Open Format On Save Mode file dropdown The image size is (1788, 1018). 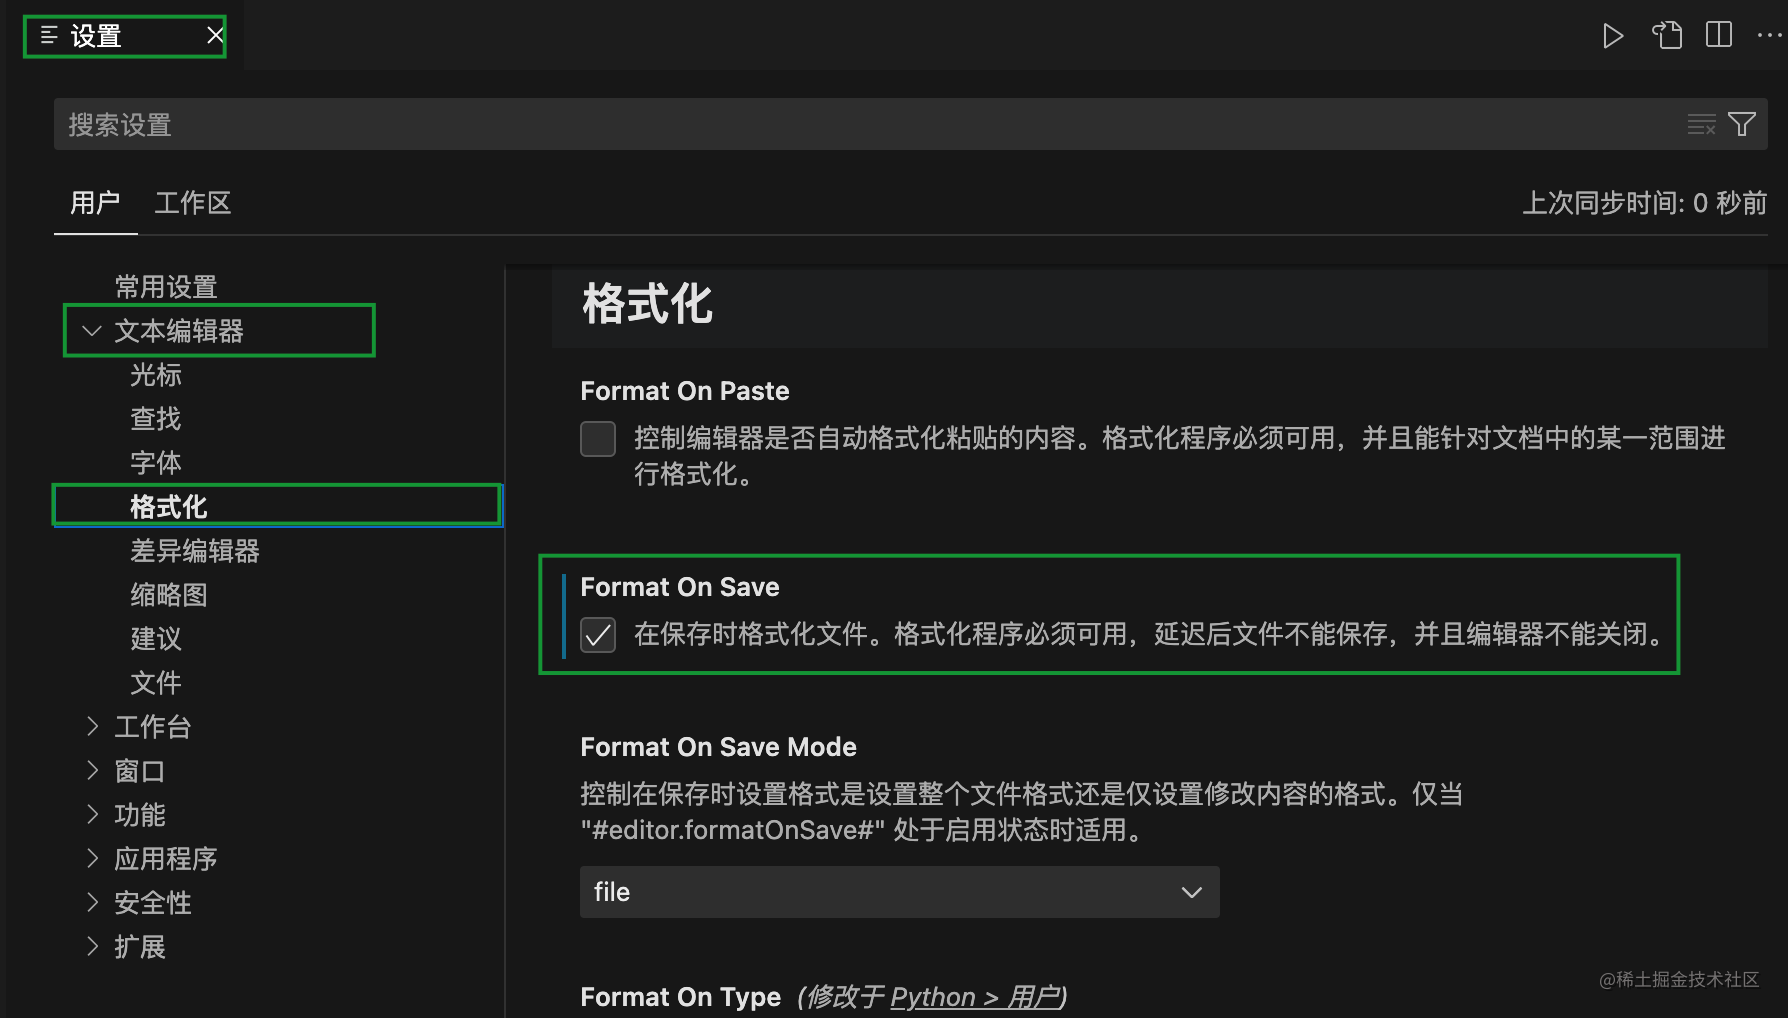(x=900, y=892)
